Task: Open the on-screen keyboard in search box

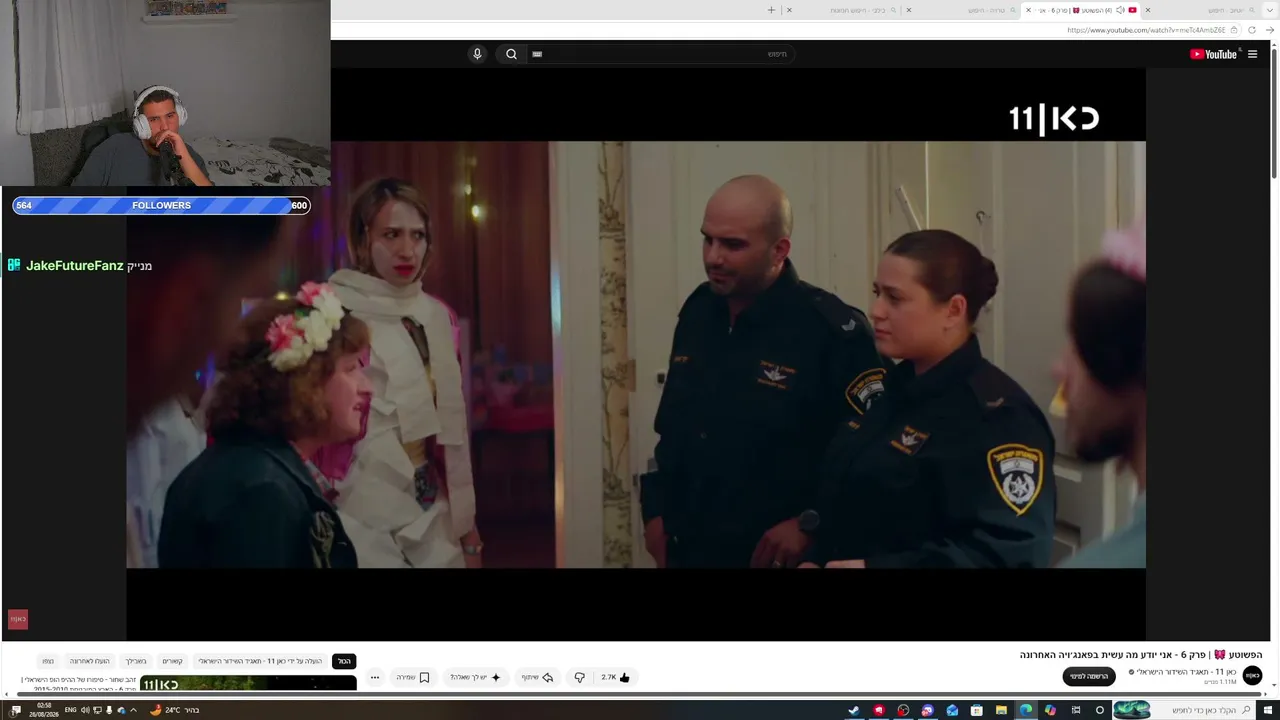Action: point(537,54)
